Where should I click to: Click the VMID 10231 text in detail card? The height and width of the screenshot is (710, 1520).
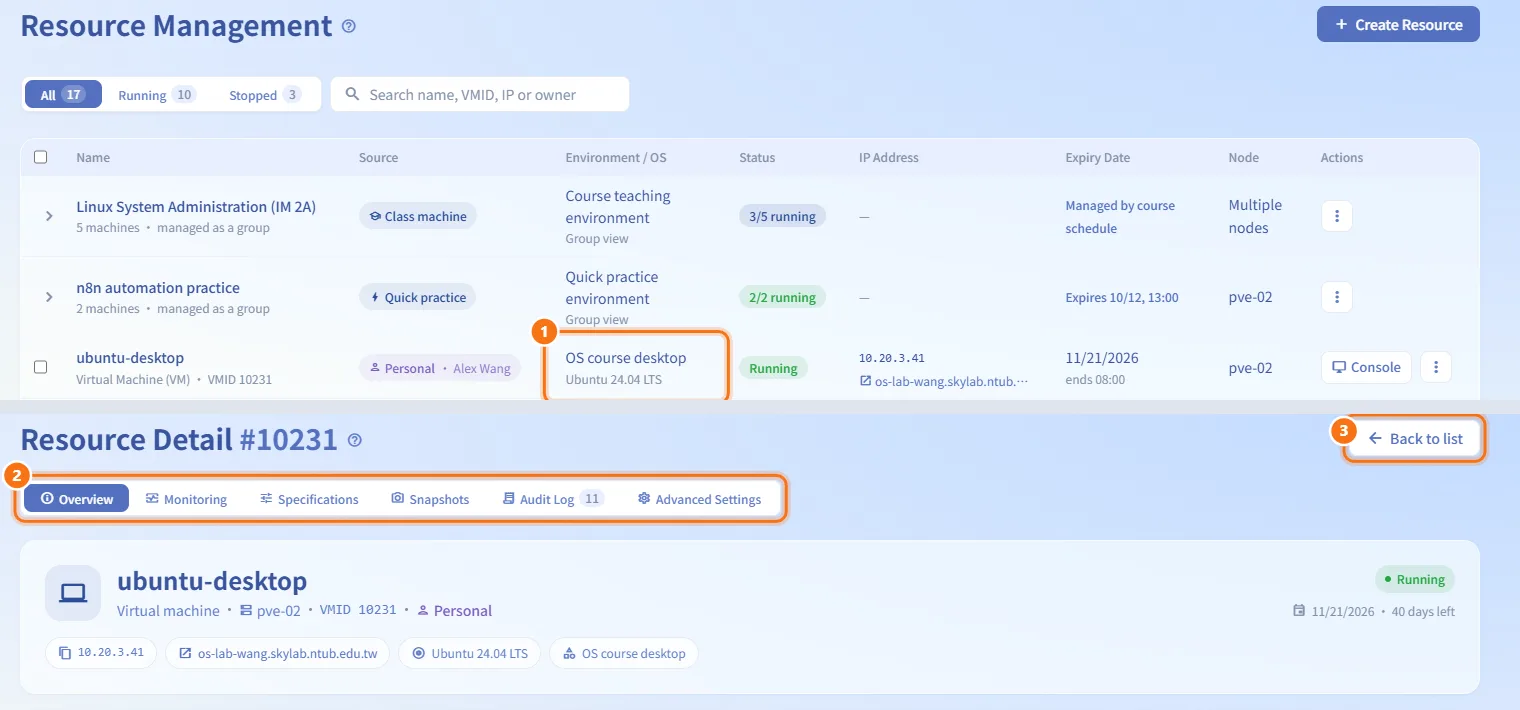pos(358,610)
